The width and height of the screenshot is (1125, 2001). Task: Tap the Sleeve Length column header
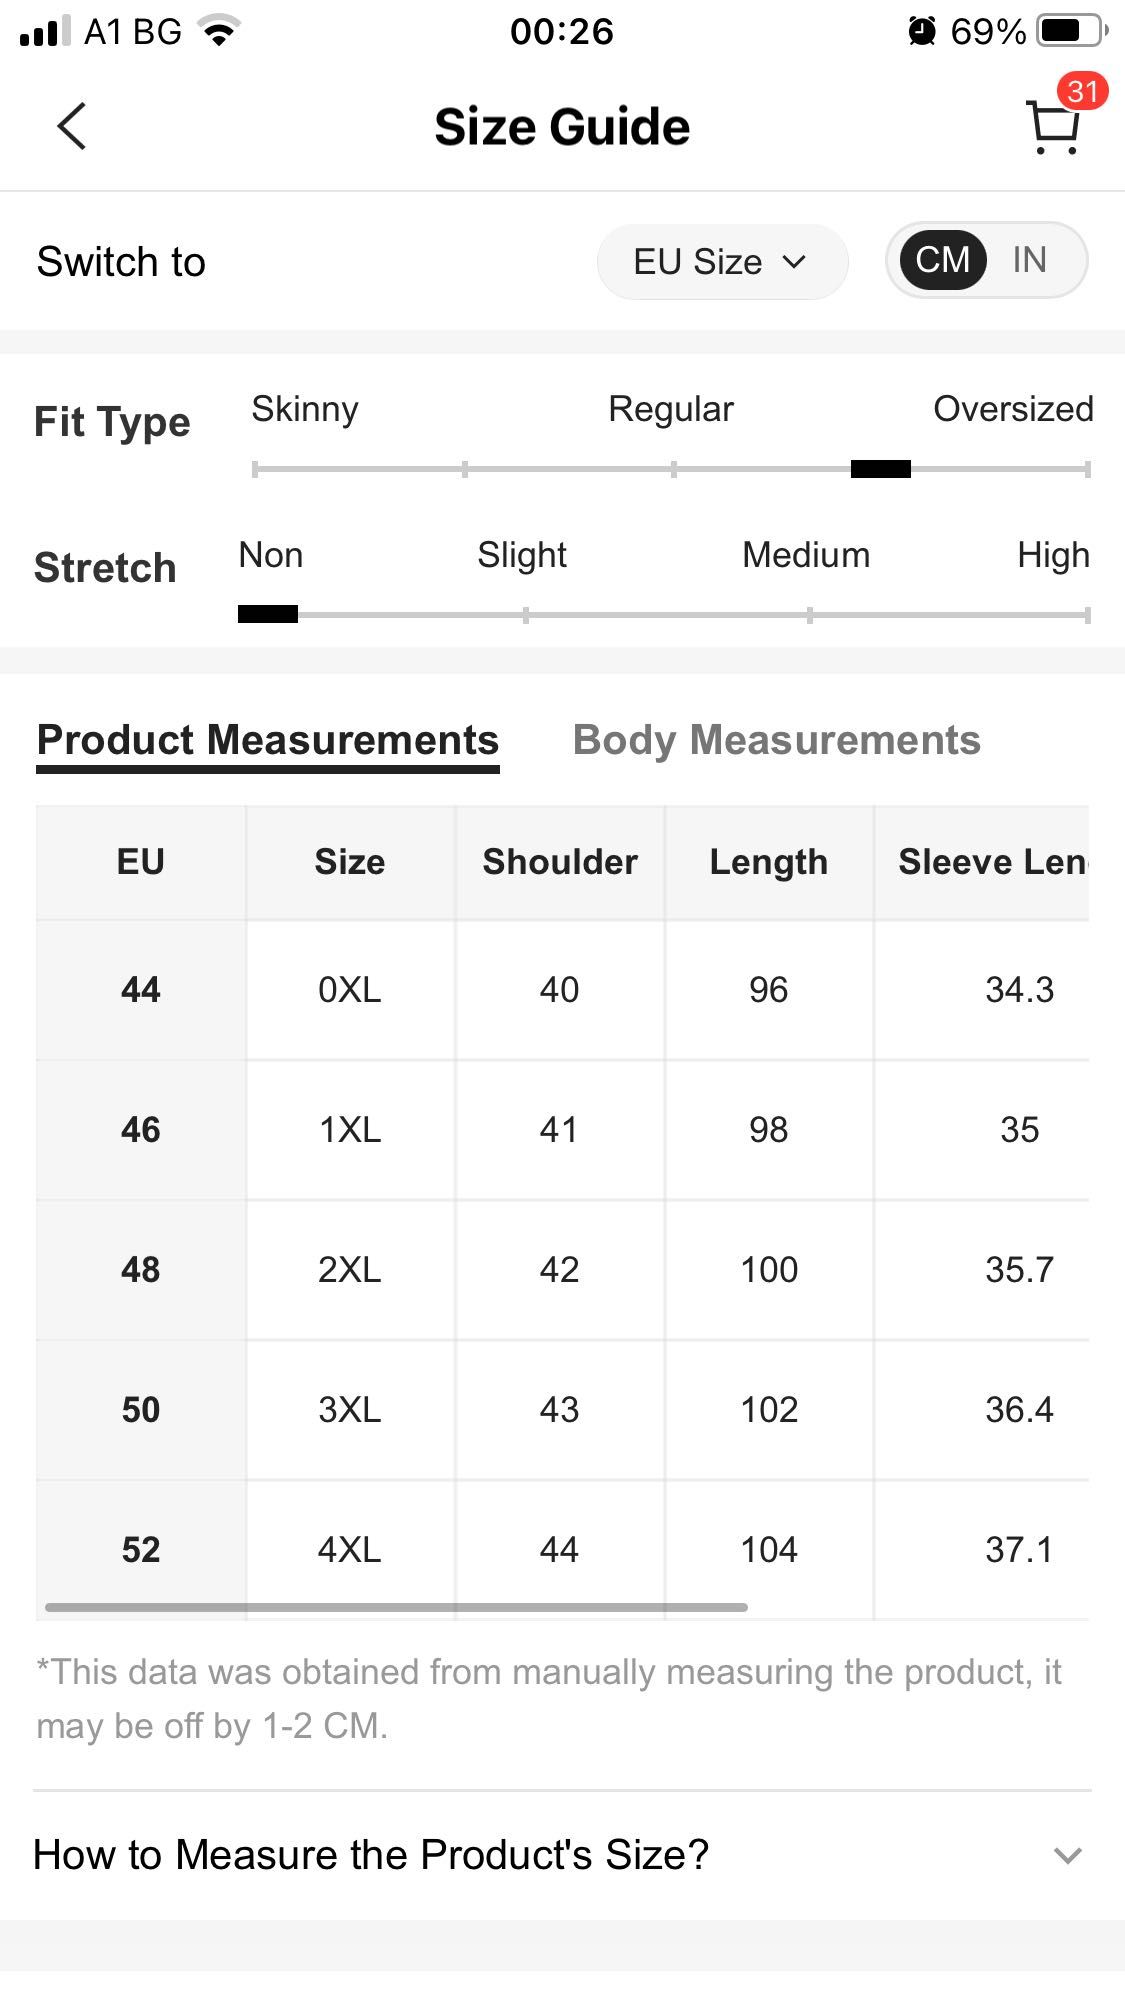[x=992, y=862]
